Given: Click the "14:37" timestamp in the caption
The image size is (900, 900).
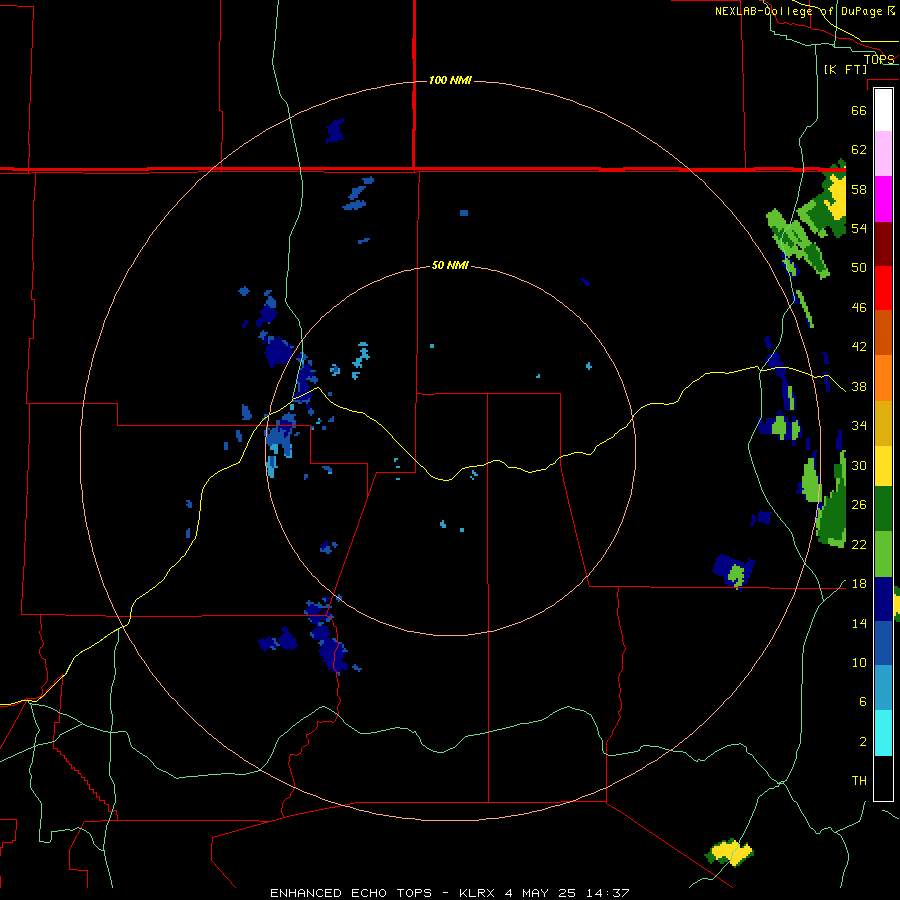Looking at the screenshot, I should coord(607,893).
